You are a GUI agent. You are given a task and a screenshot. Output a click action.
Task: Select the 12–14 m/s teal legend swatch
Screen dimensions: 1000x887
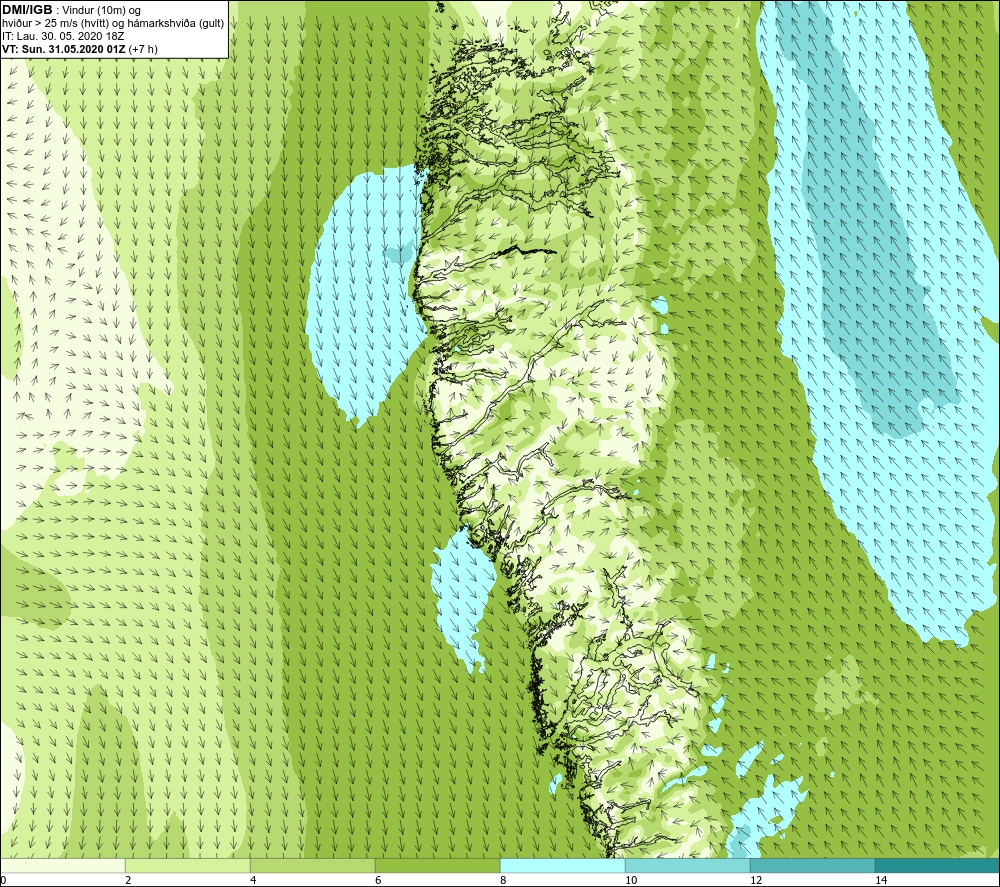click(812, 865)
